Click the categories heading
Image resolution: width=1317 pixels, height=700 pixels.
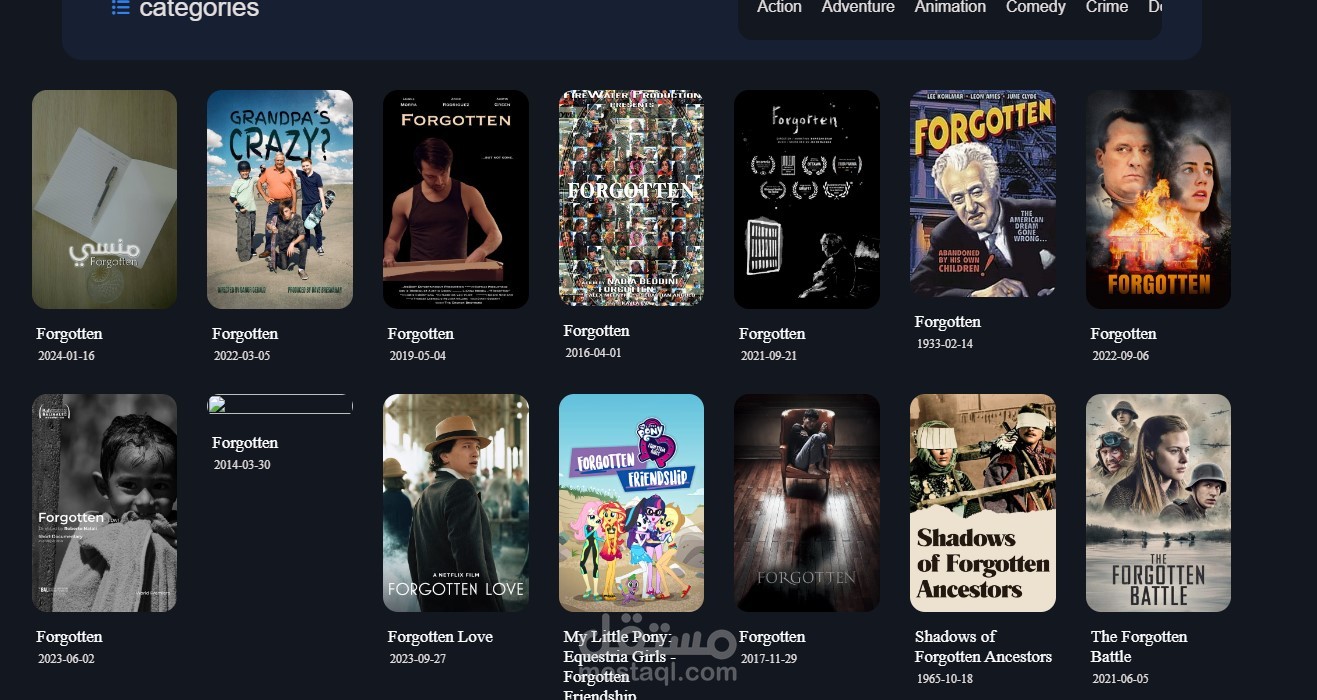199,9
